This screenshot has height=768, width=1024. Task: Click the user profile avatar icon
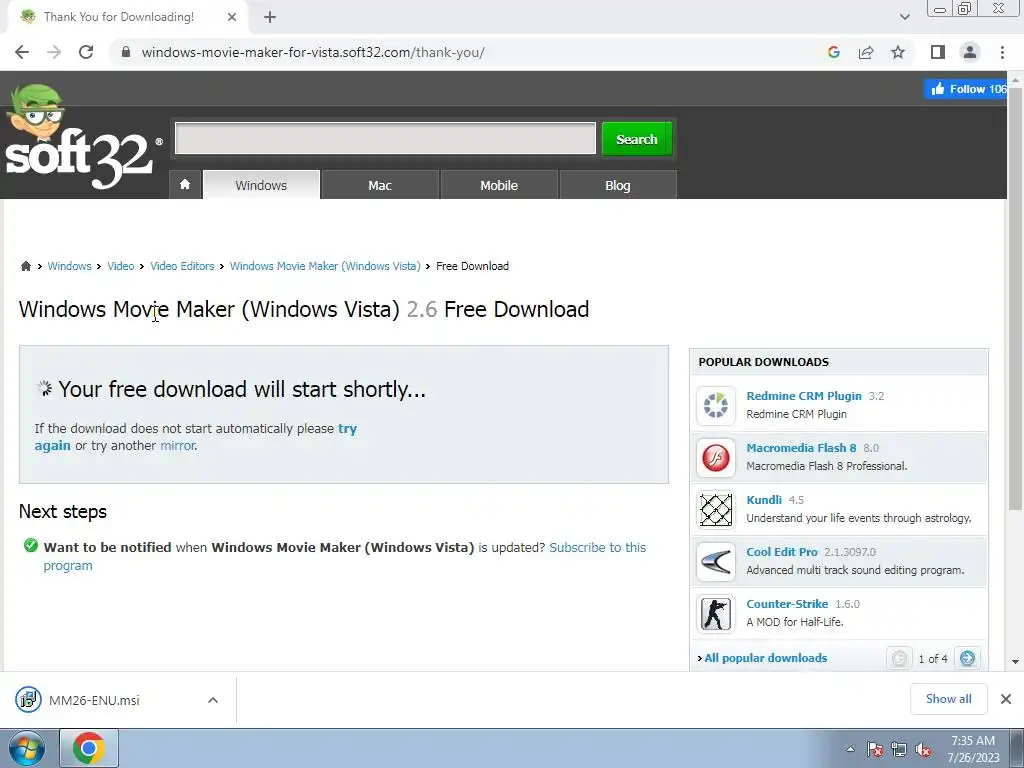click(x=970, y=52)
